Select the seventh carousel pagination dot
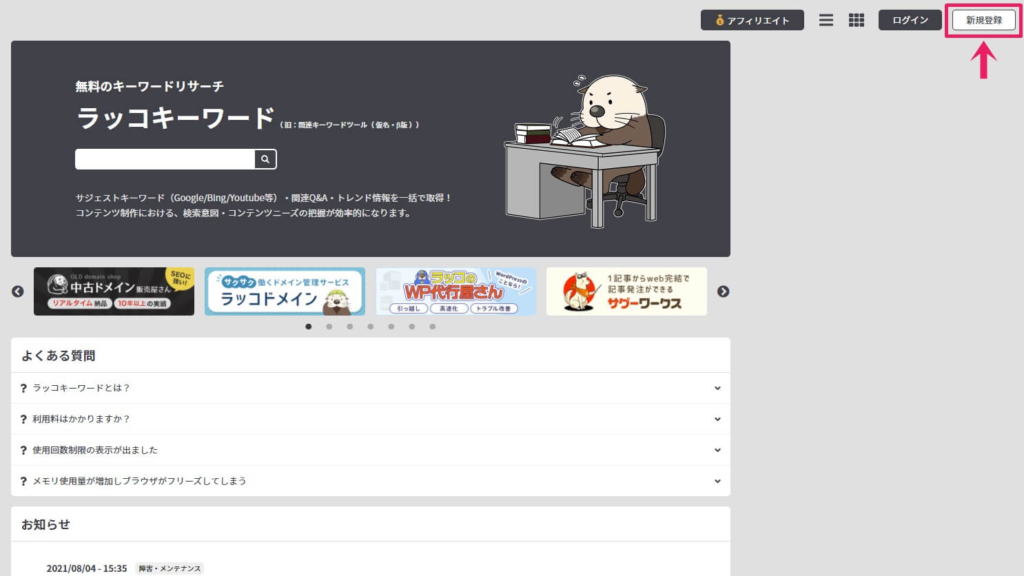Screen dimensions: 1024x576 coord(432,327)
